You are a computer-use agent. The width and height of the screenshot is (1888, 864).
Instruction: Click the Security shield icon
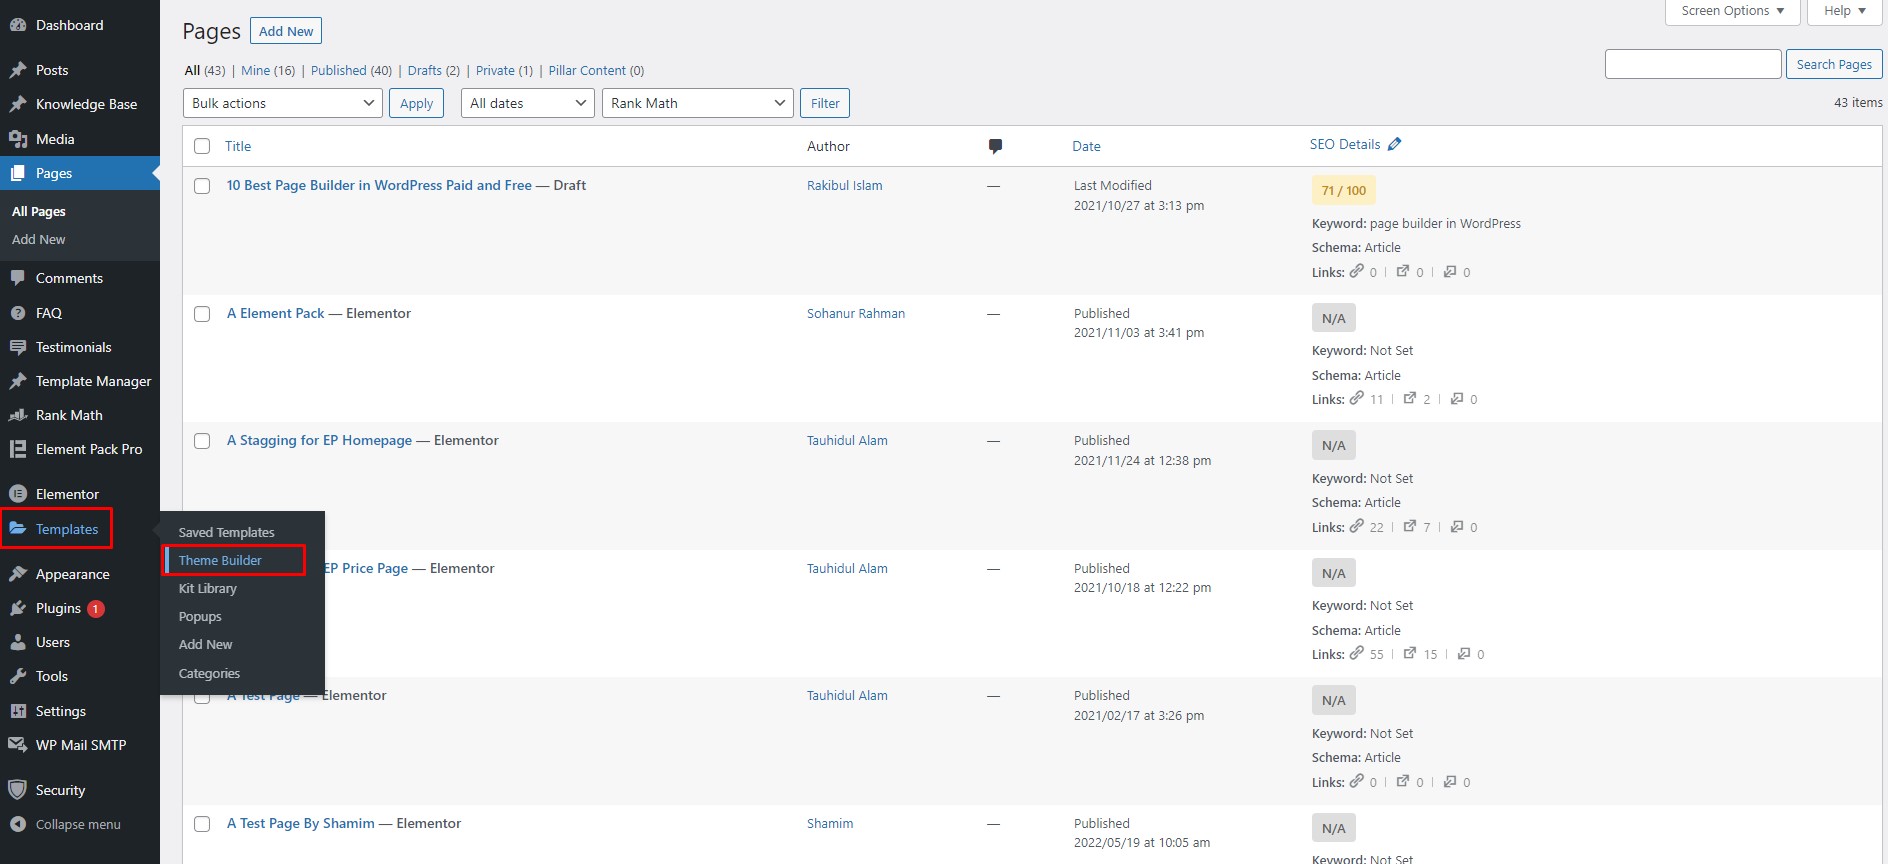pyautogui.click(x=17, y=790)
